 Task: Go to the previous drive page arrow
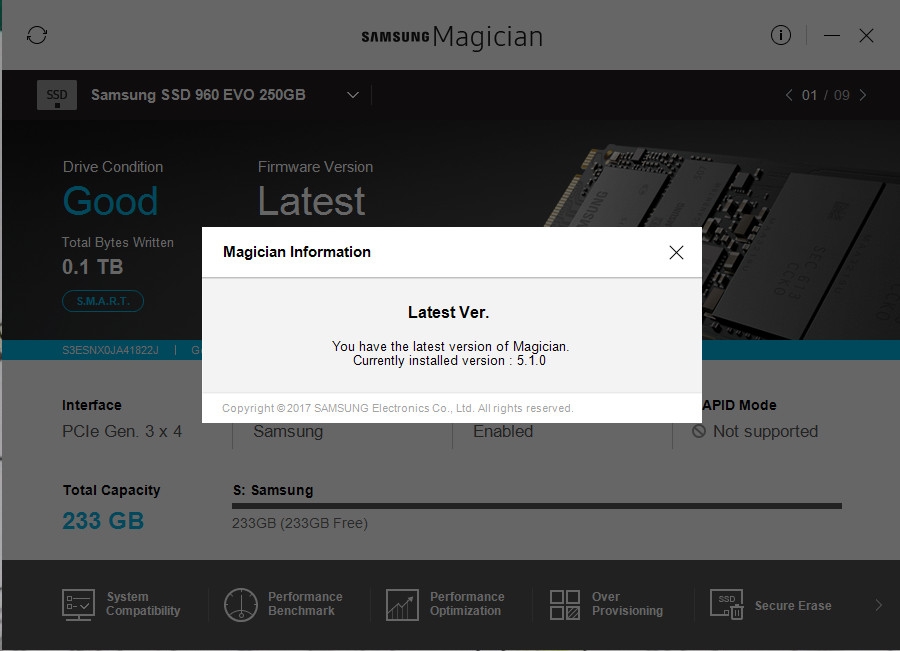(789, 95)
